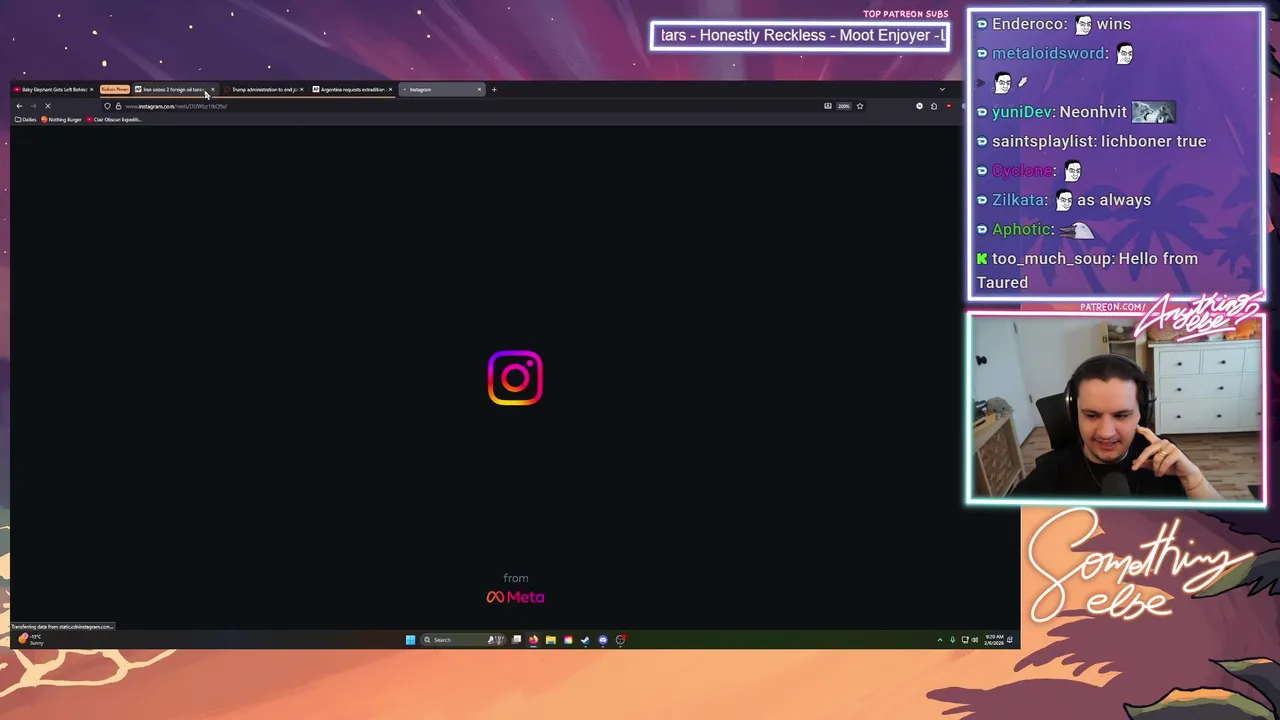This screenshot has height=720, width=1280.
Task: Open Firefox from the taskbar
Action: 533,640
